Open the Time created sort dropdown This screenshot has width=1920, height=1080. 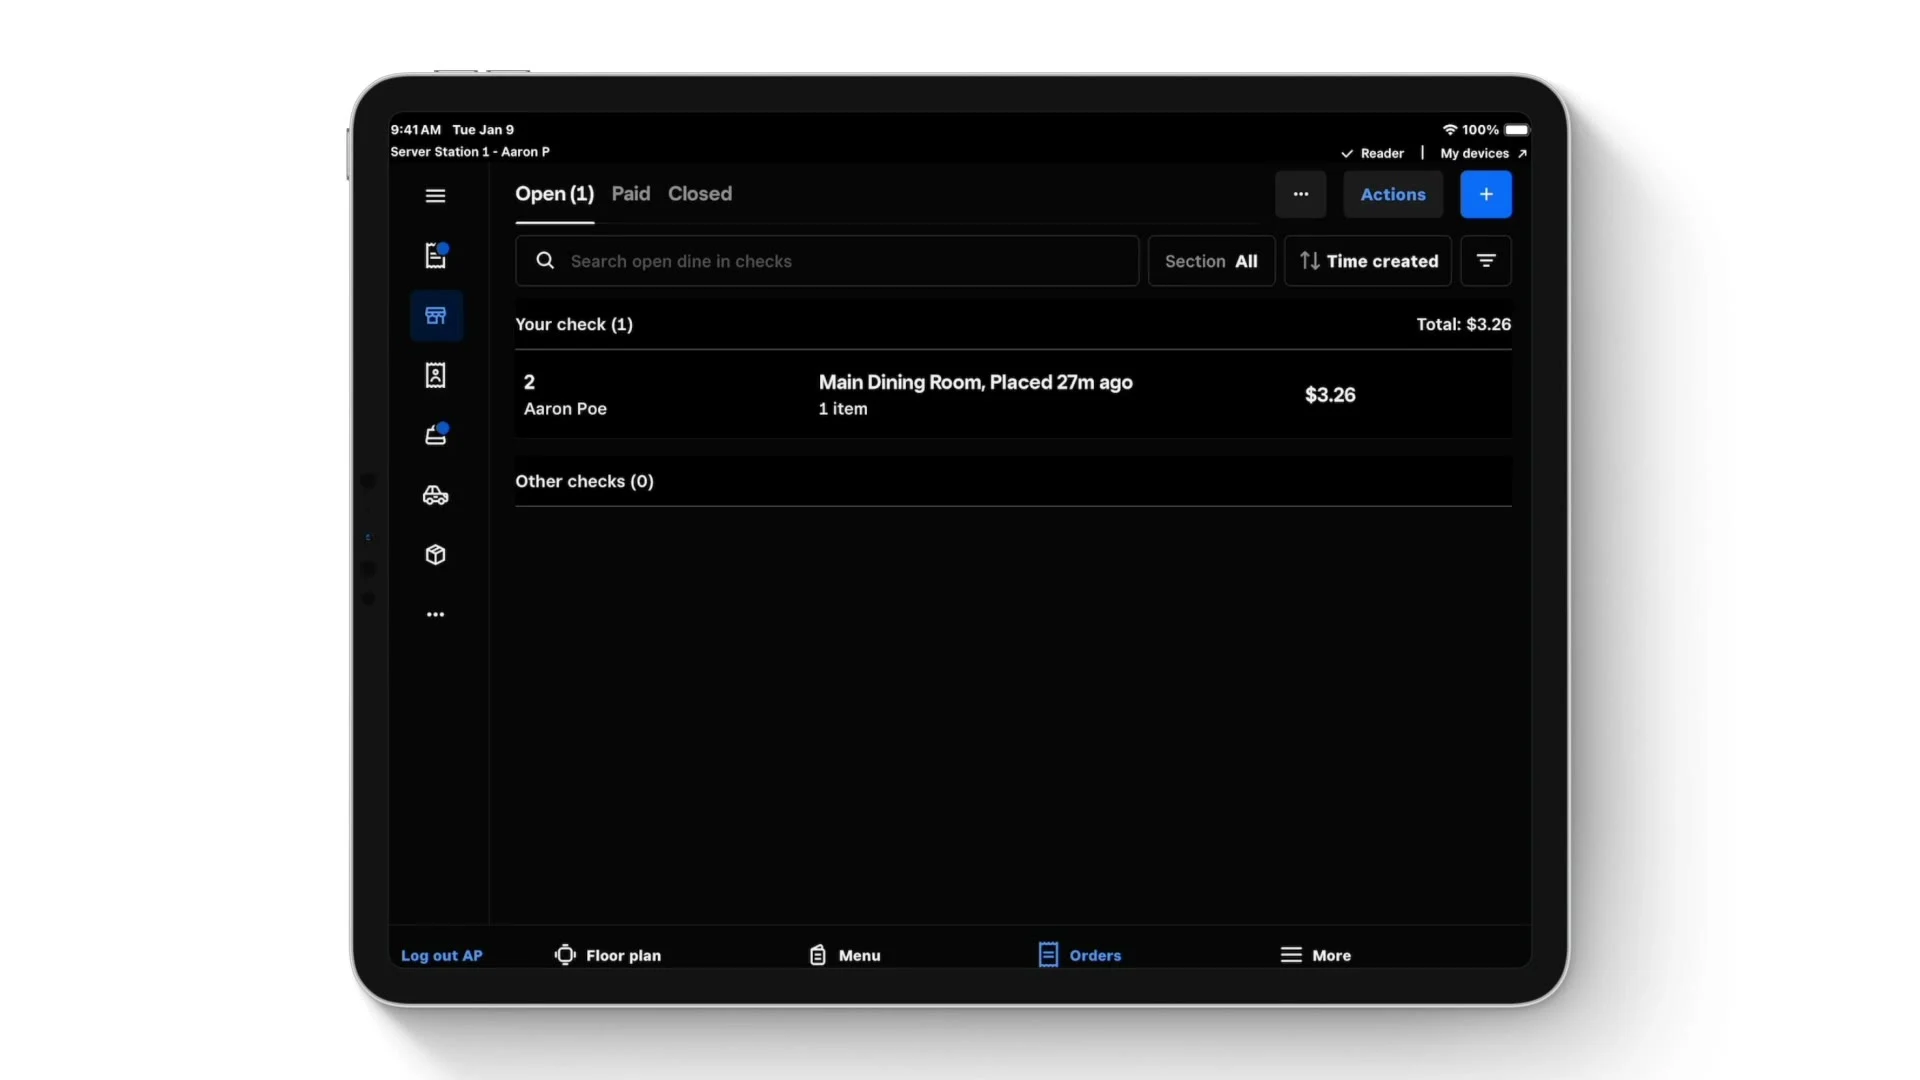click(1367, 261)
